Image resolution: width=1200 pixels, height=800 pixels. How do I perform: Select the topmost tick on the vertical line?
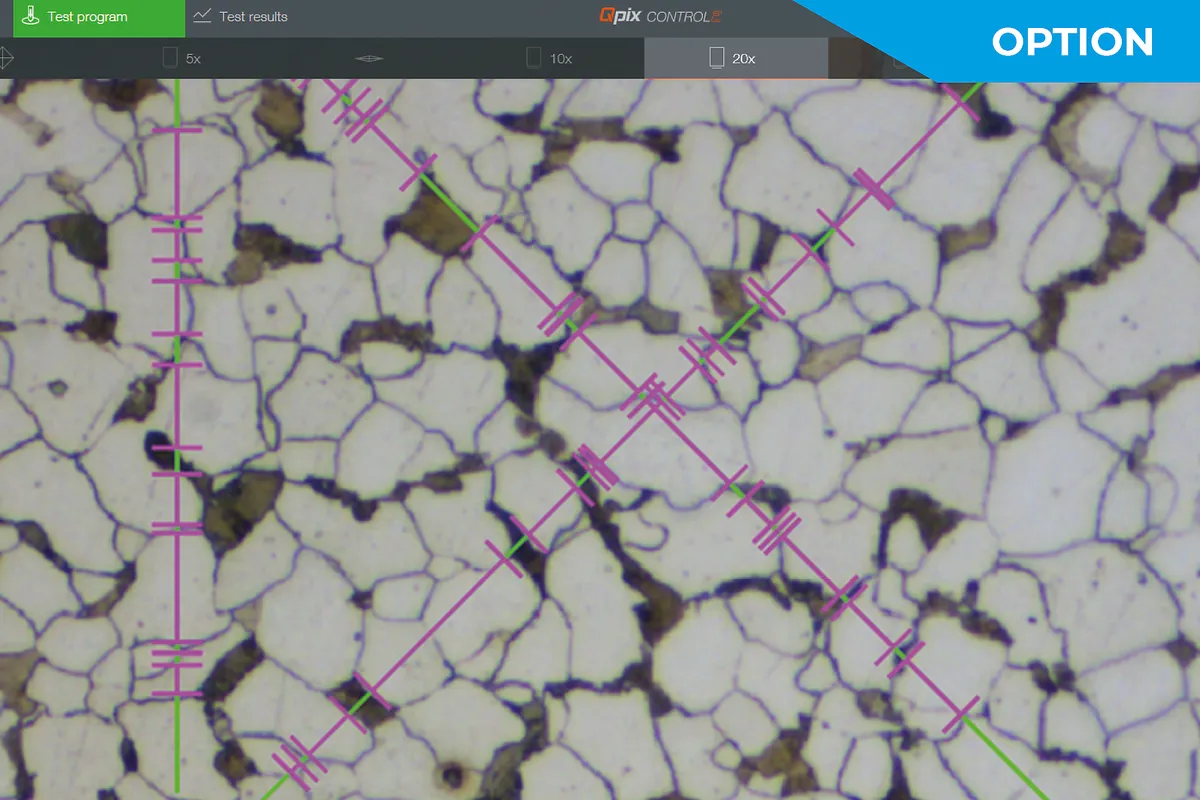(x=177, y=130)
